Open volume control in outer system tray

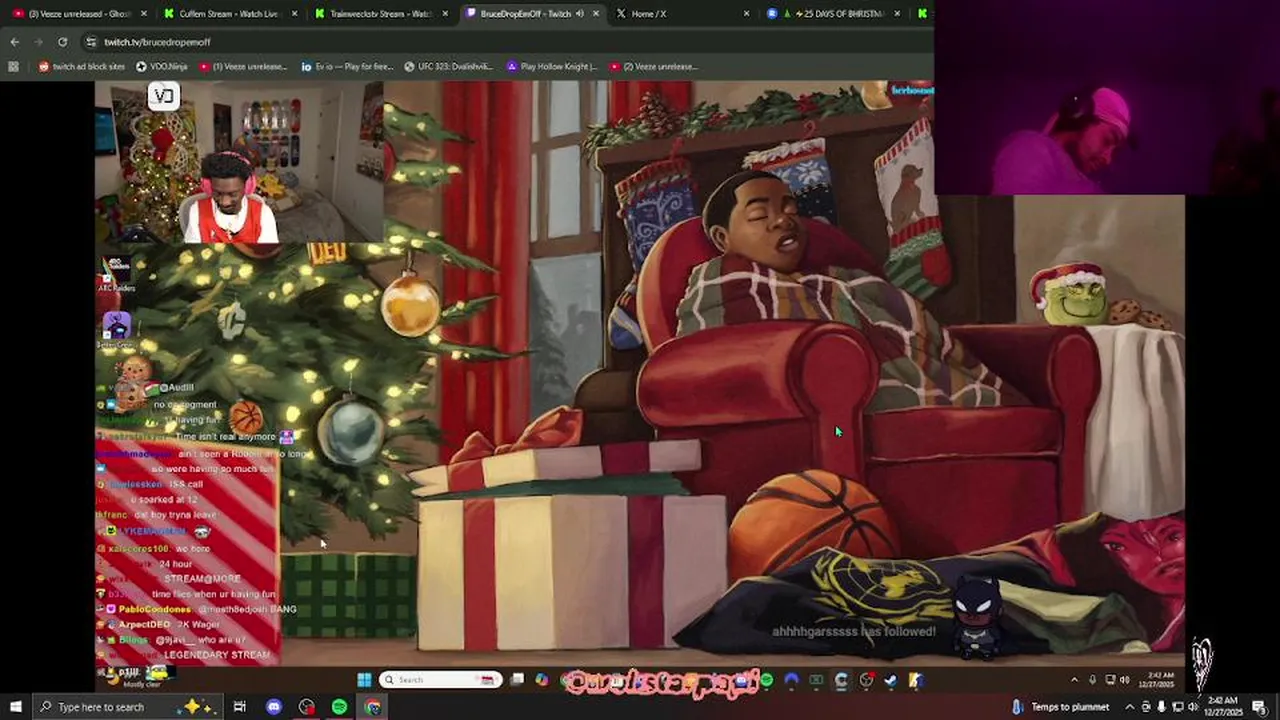coord(1192,707)
